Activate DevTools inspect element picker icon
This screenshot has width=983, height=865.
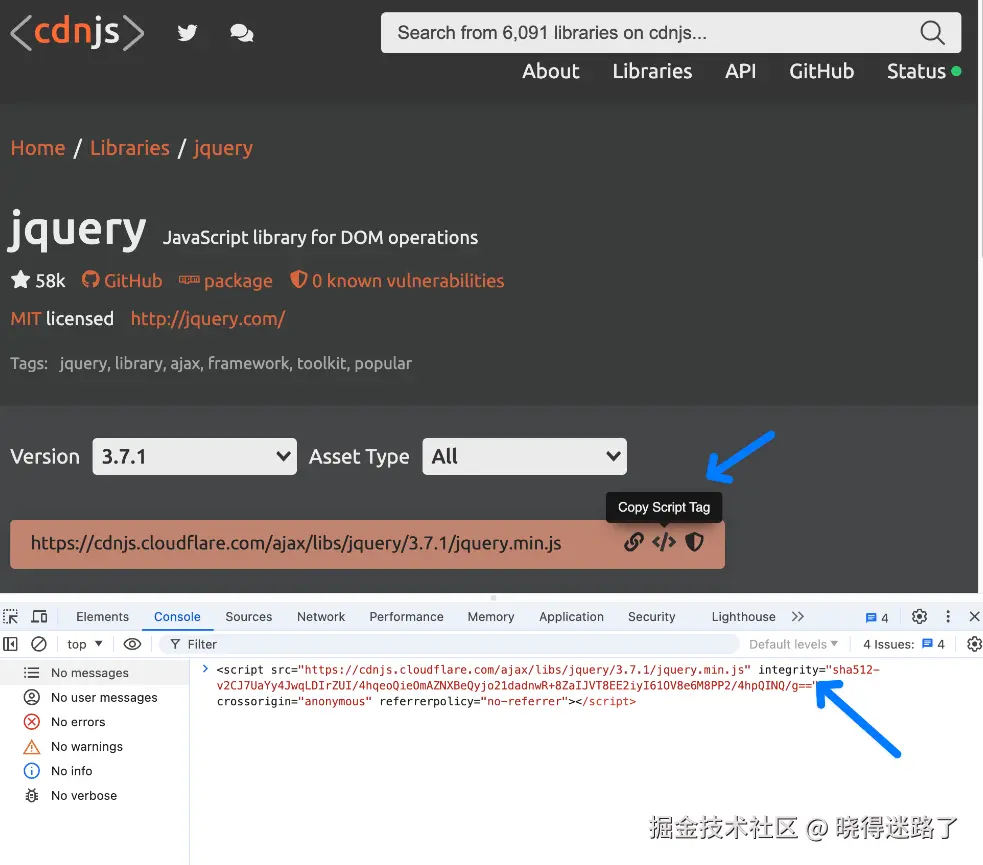click(x=11, y=617)
